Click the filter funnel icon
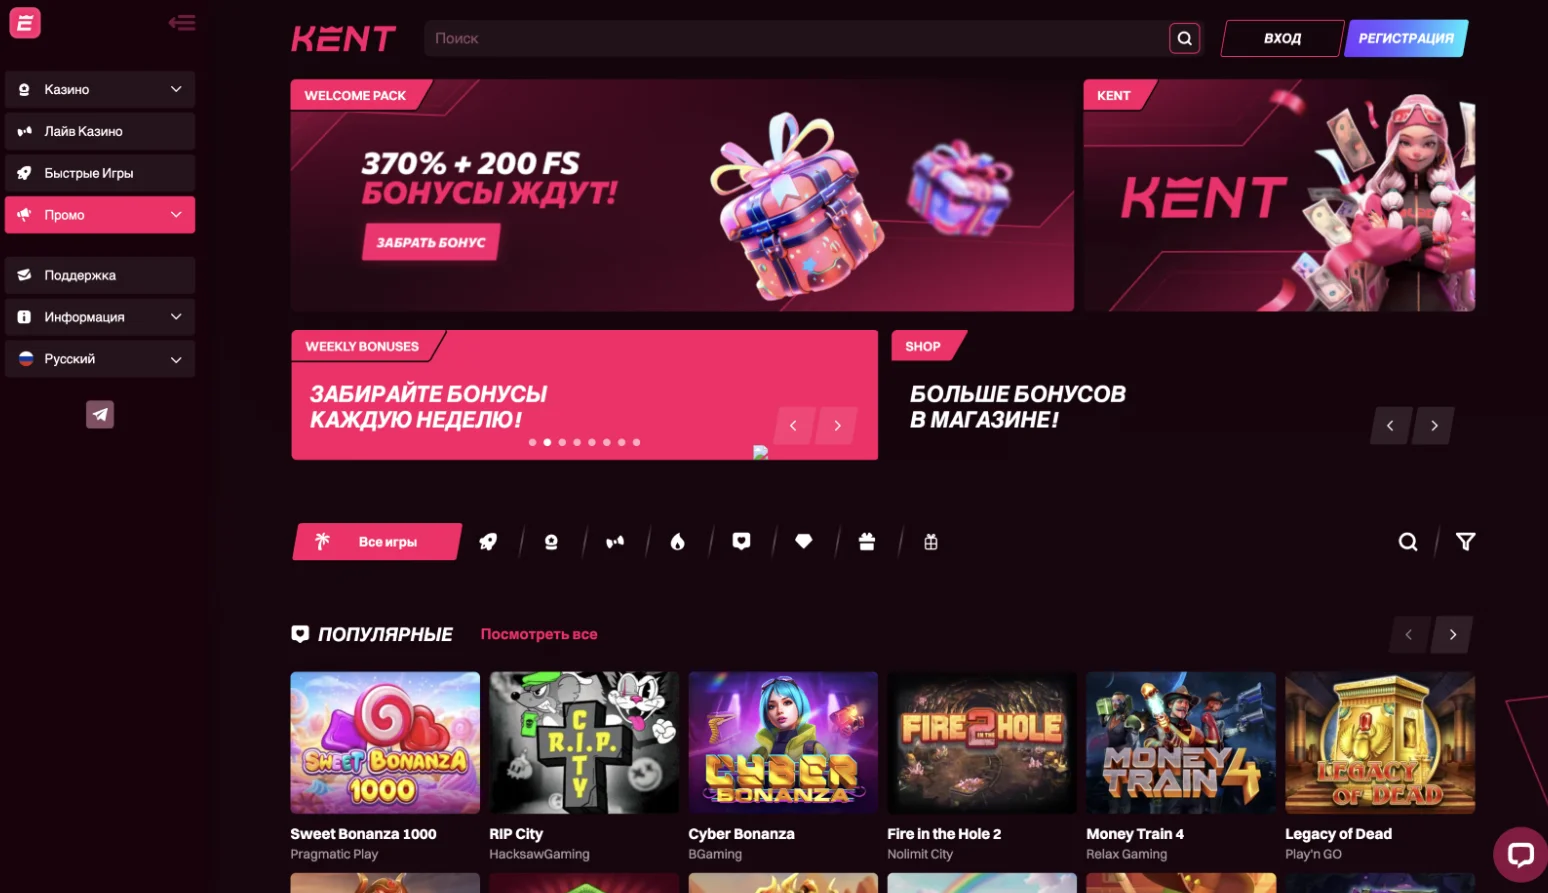 click(x=1465, y=542)
